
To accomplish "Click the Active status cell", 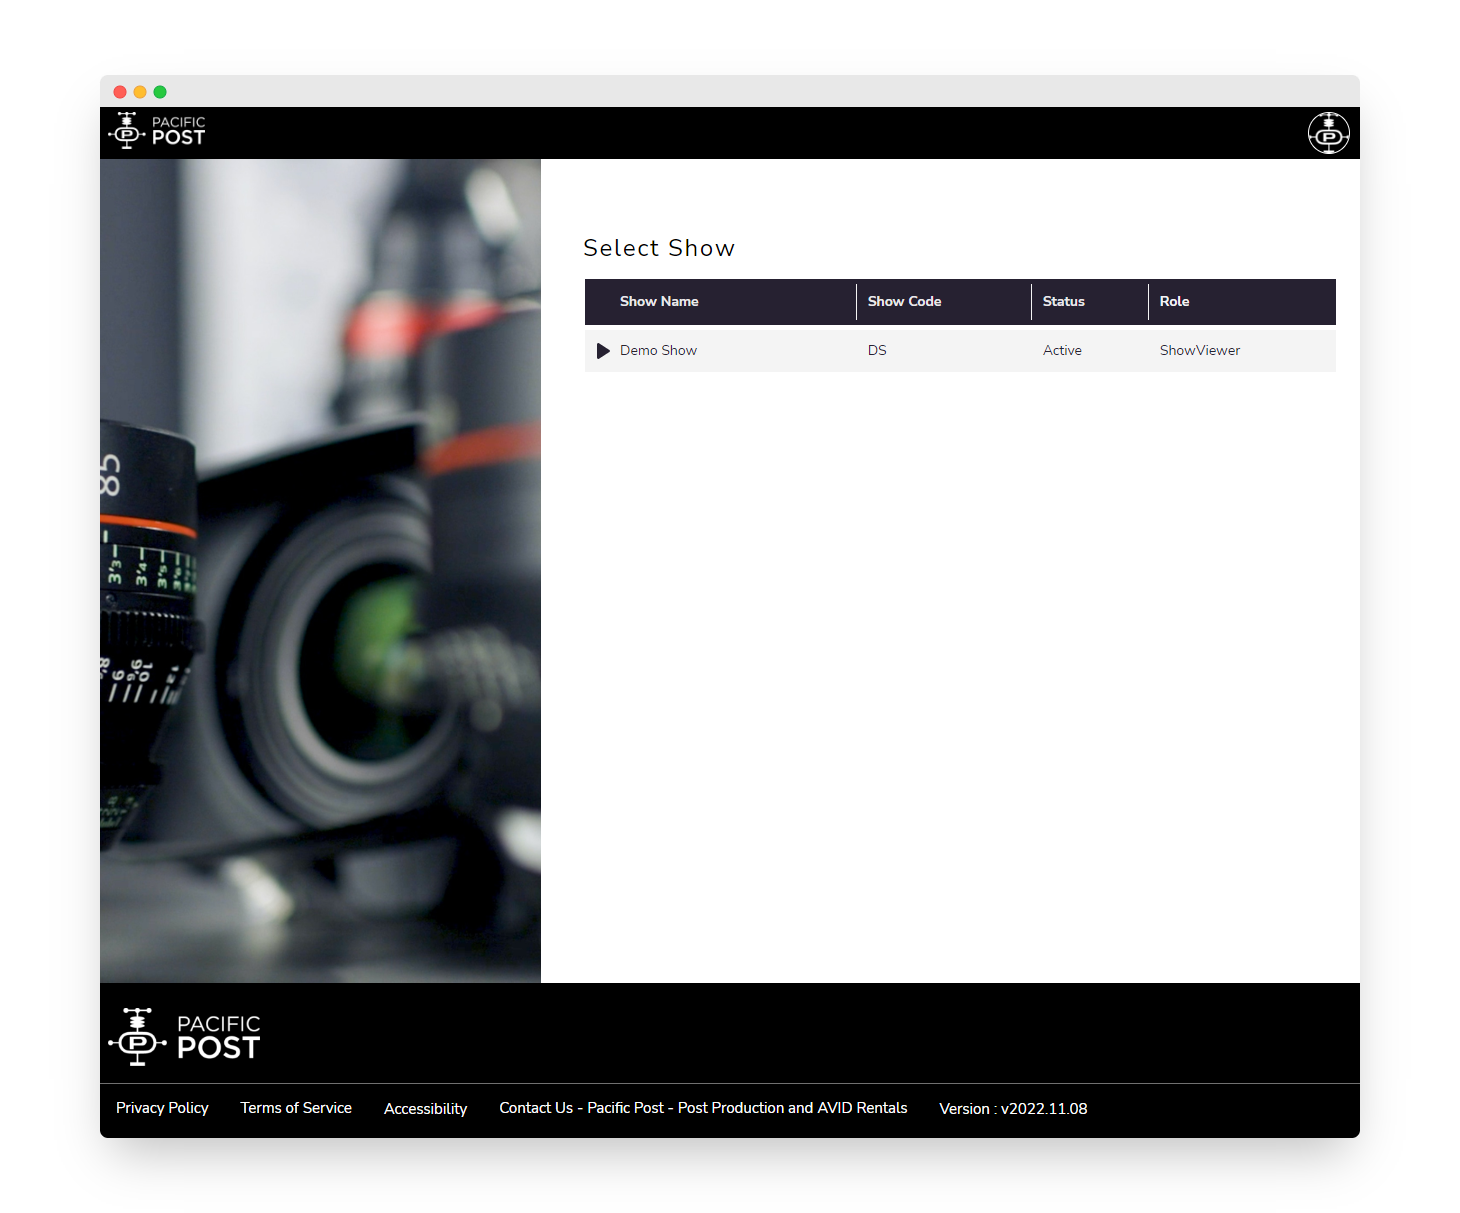I will point(1062,351).
